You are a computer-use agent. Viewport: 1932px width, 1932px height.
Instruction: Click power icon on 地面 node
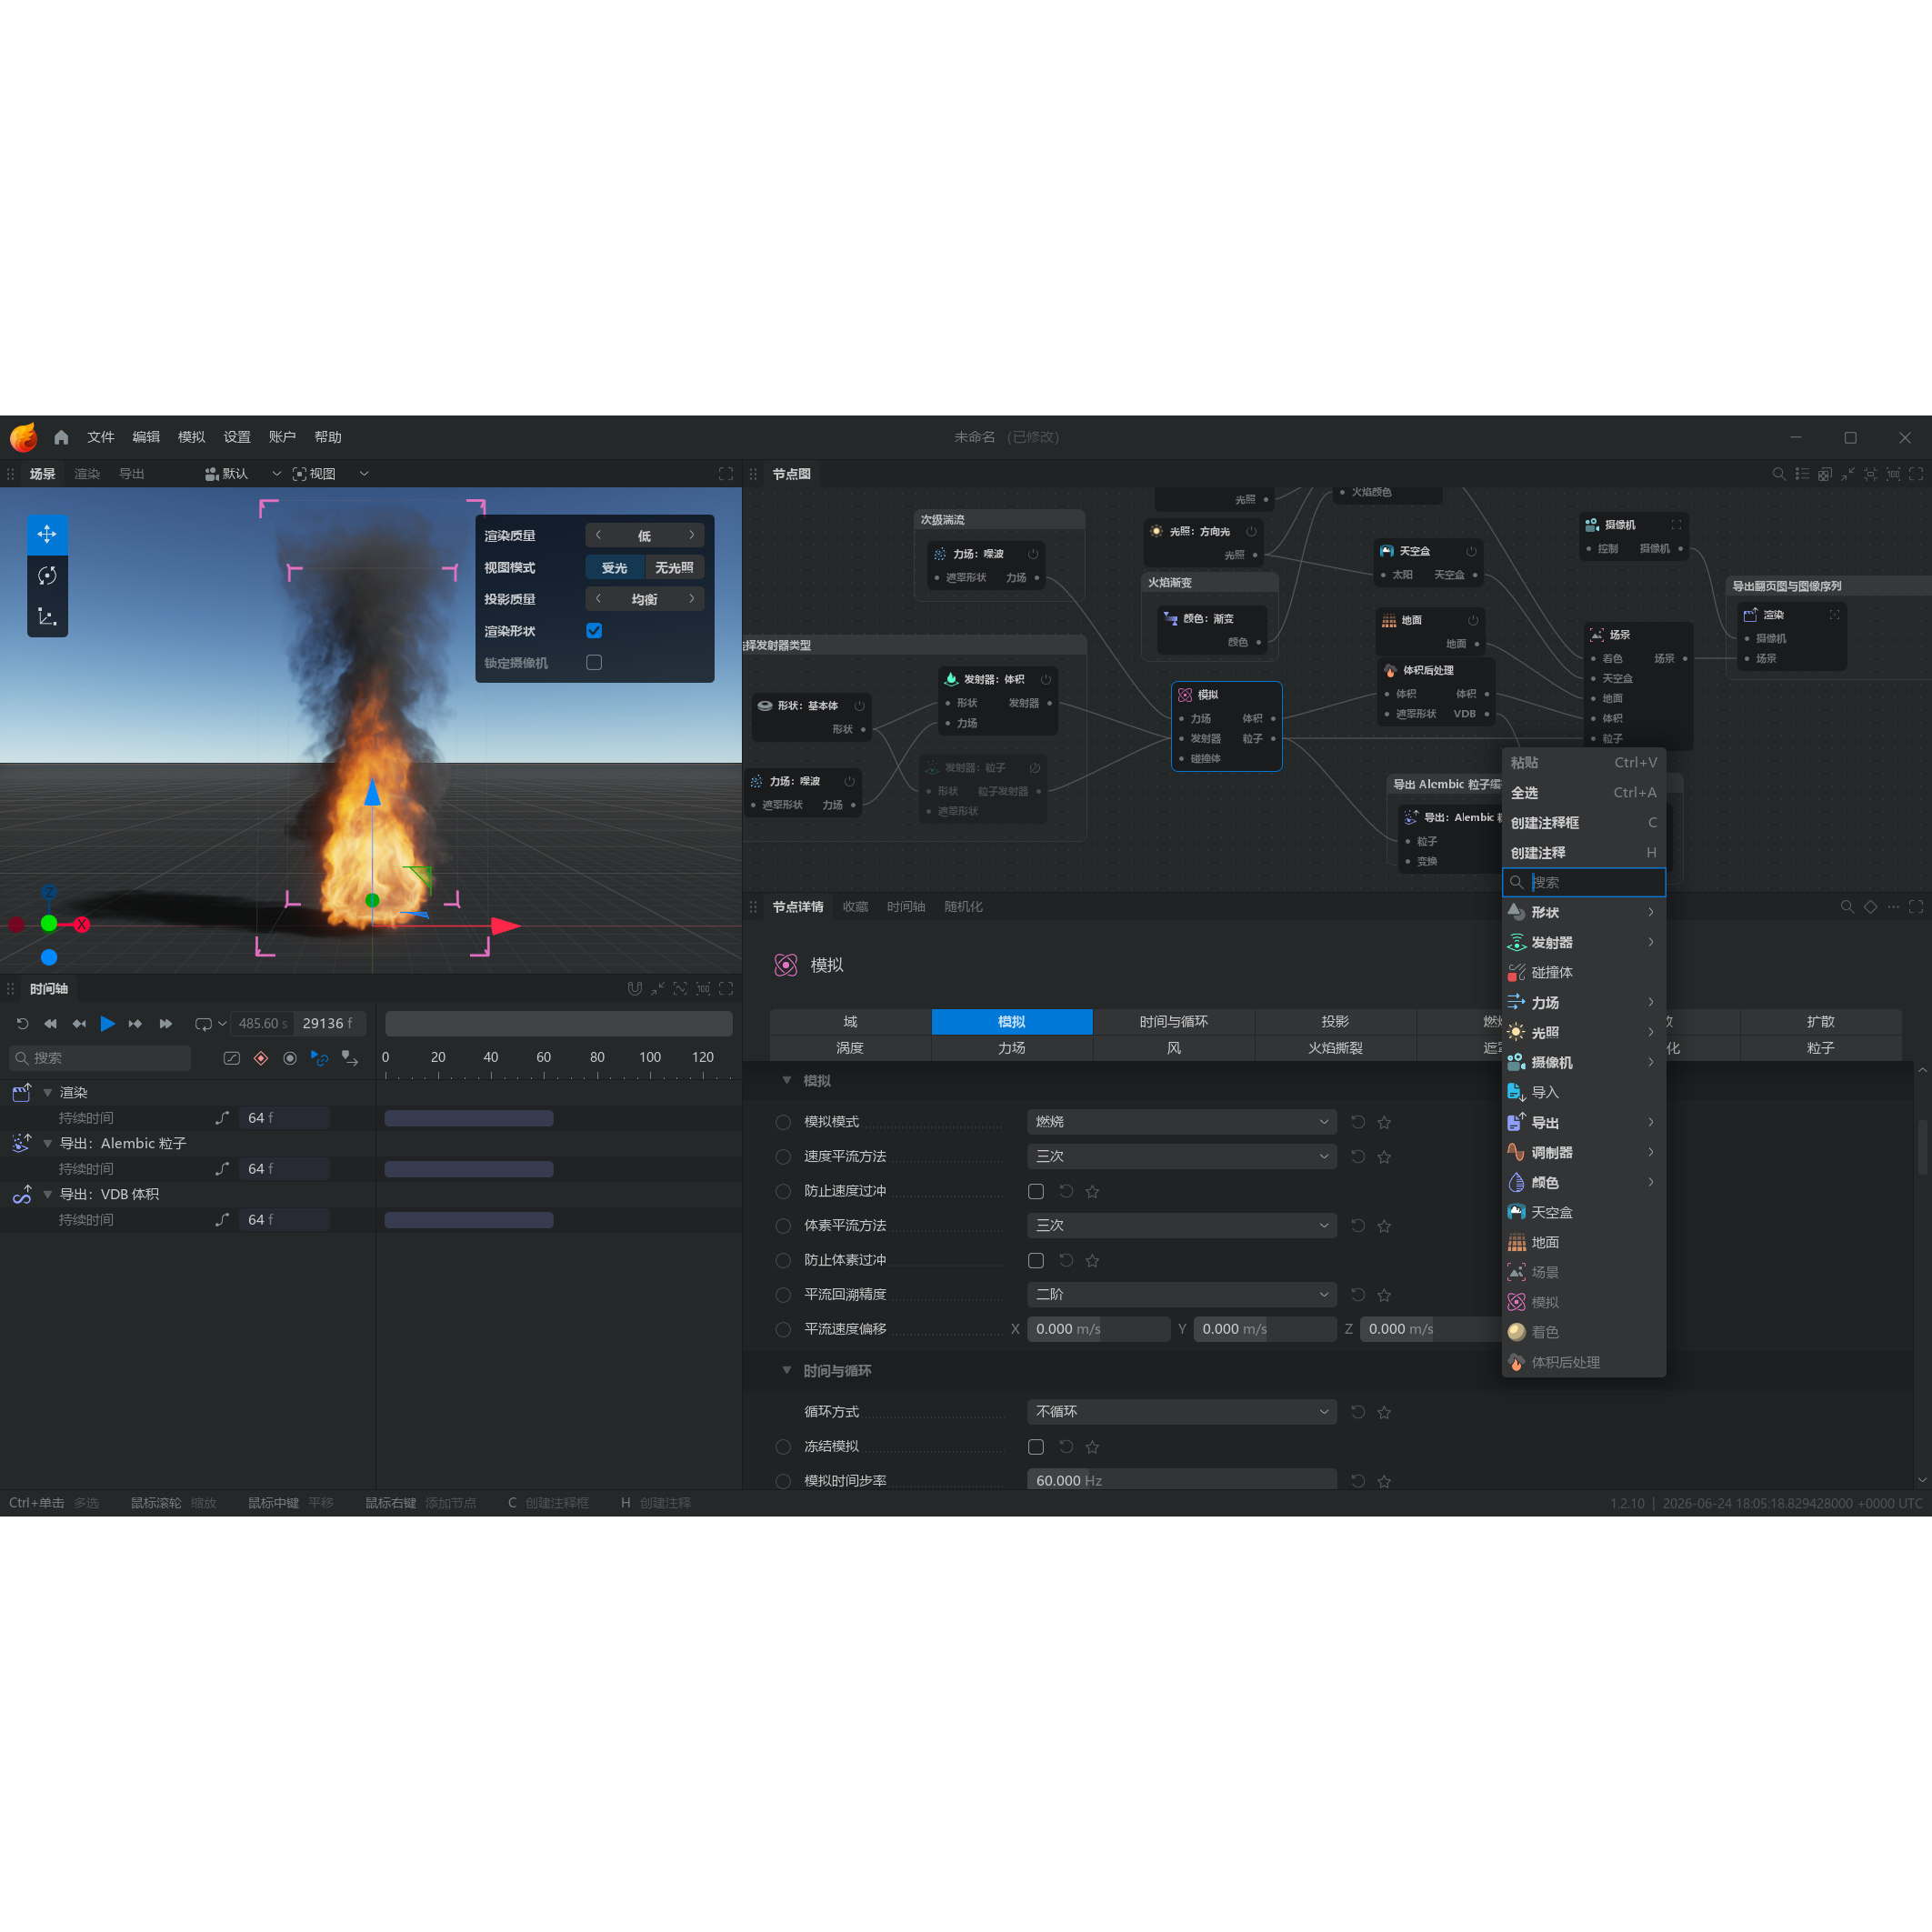click(x=1473, y=620)
